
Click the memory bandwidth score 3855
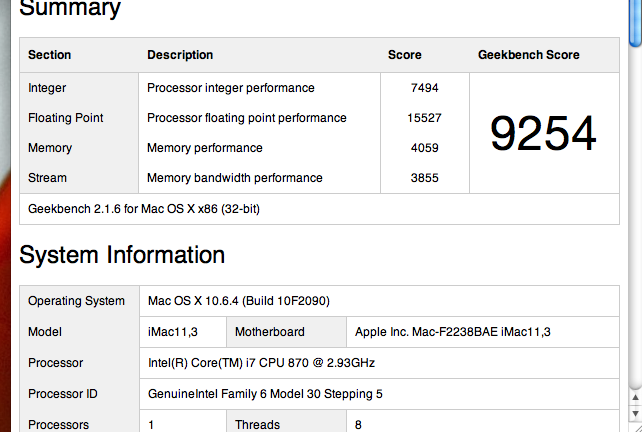[x=425, y=178]
